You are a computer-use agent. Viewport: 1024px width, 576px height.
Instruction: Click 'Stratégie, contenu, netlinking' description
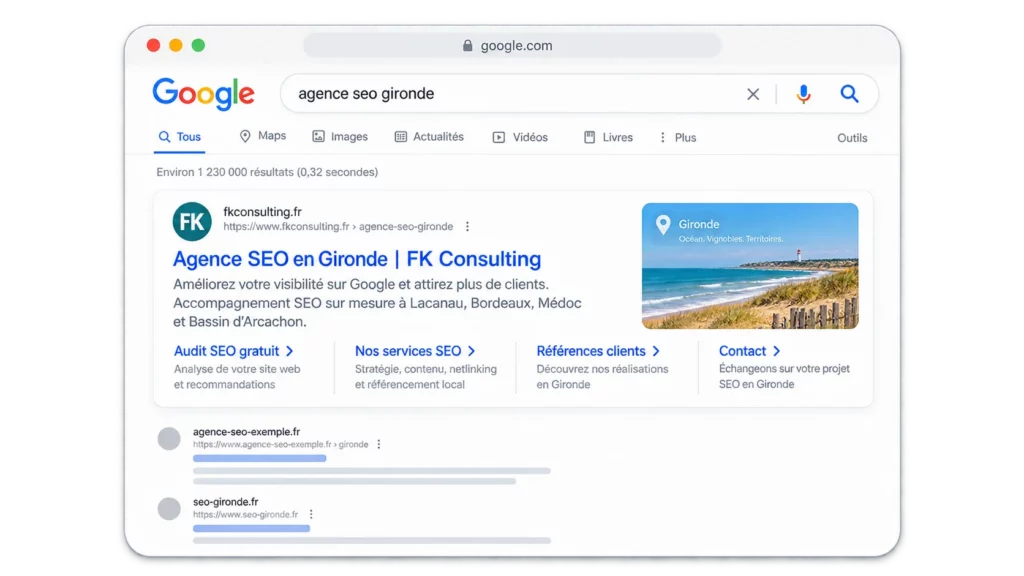coord(426,369)
